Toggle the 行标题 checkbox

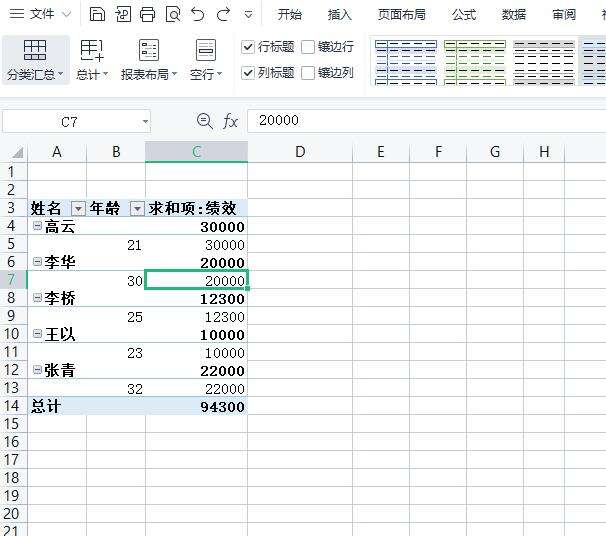(249, 47)
